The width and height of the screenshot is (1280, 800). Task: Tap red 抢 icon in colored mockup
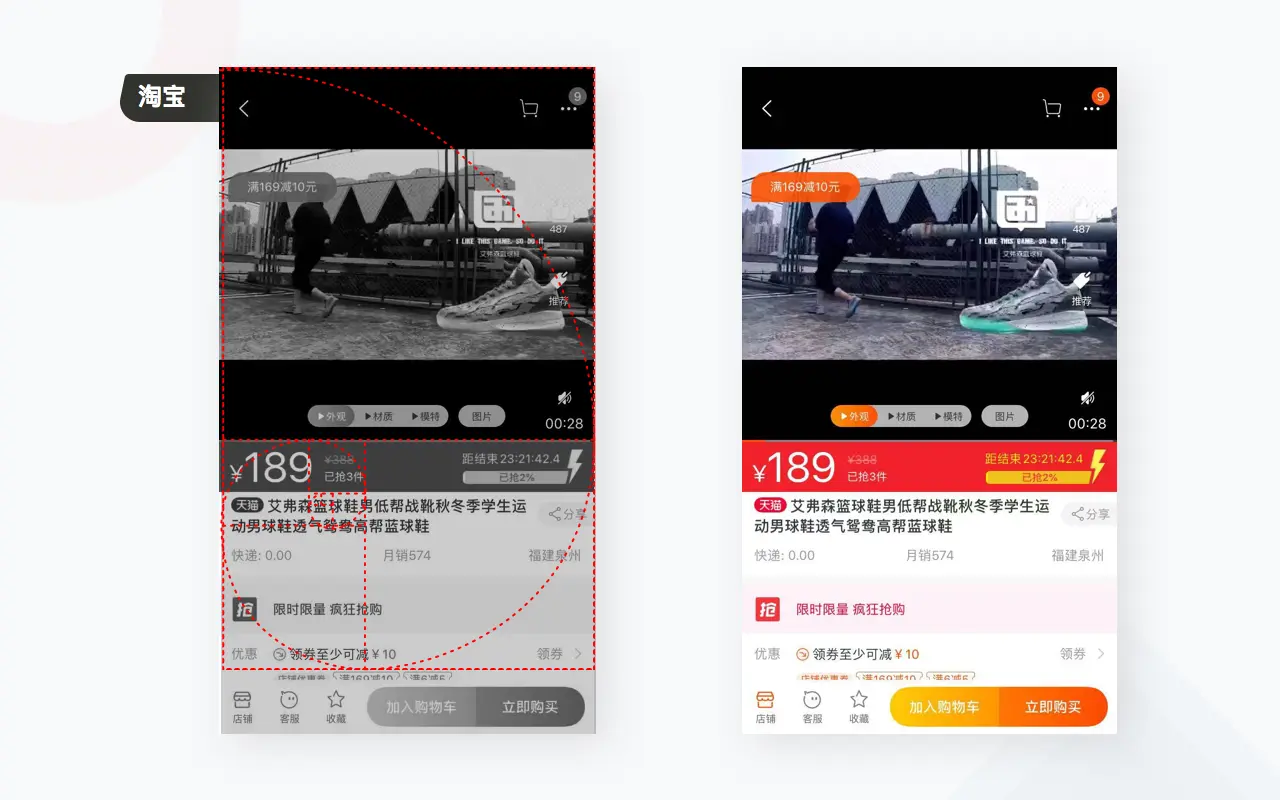coord(767,609)
